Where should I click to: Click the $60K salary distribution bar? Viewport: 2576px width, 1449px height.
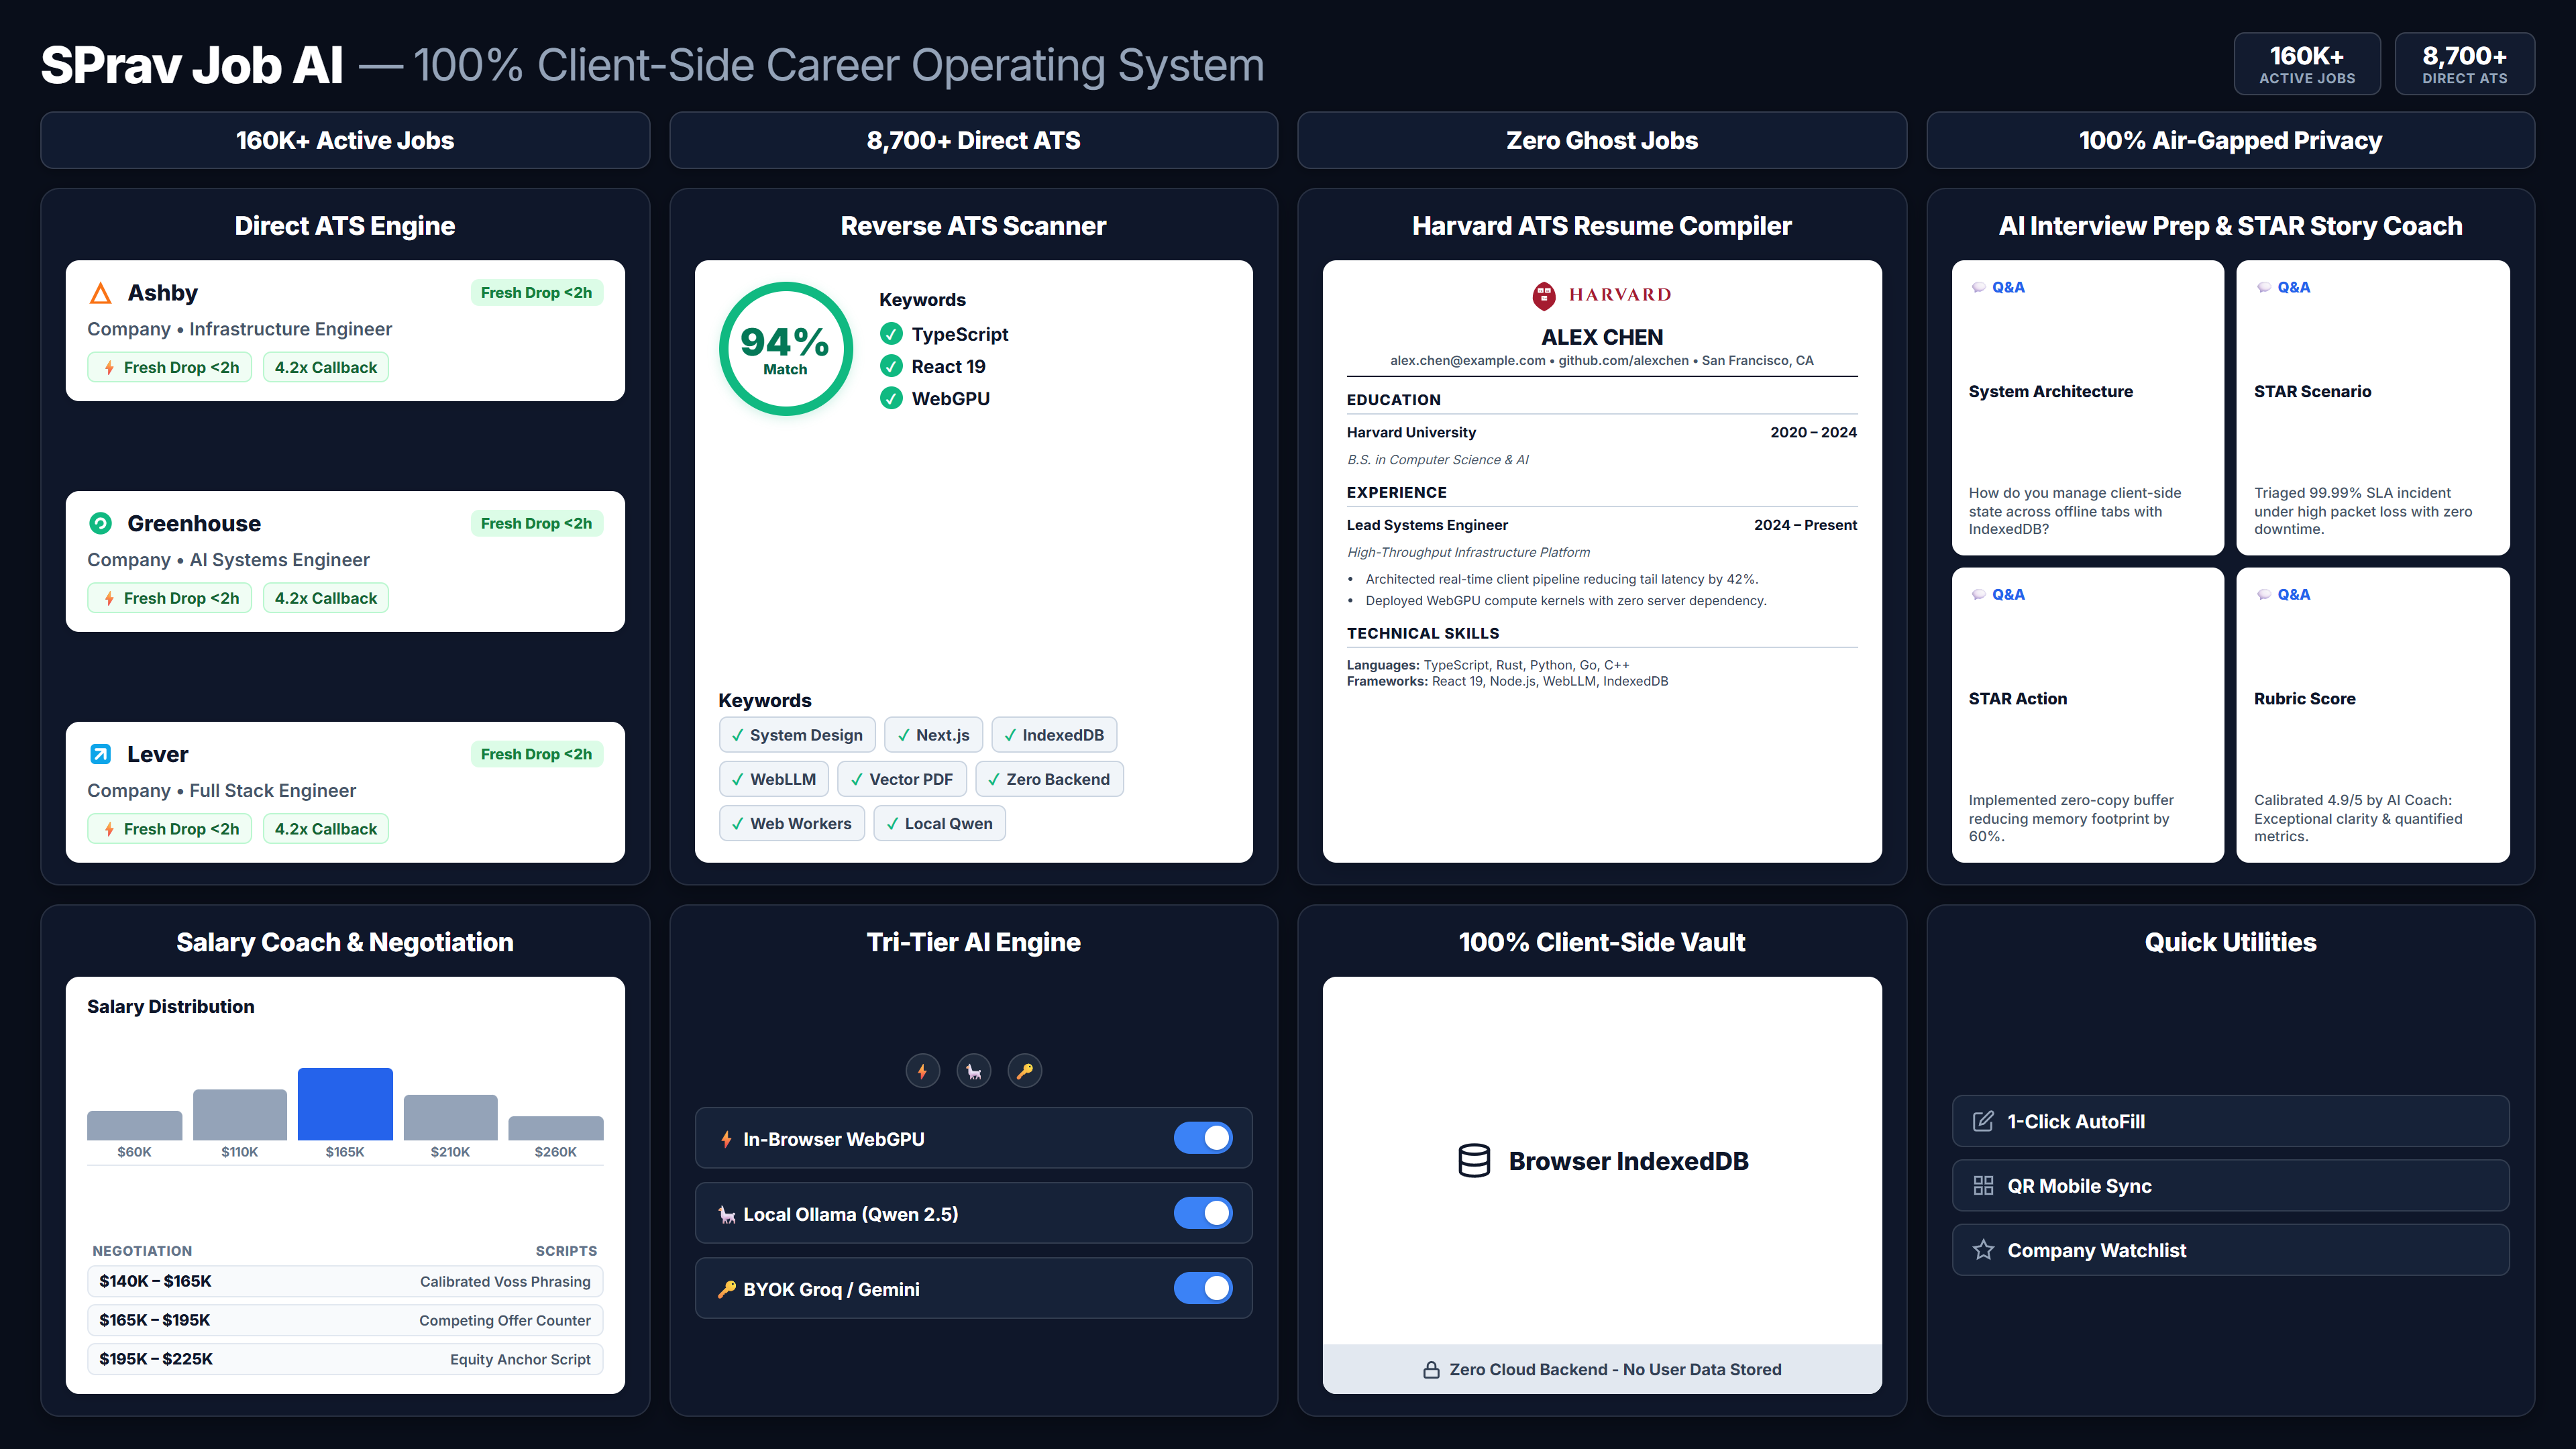pyautogui.click(x=134, y=1125)
